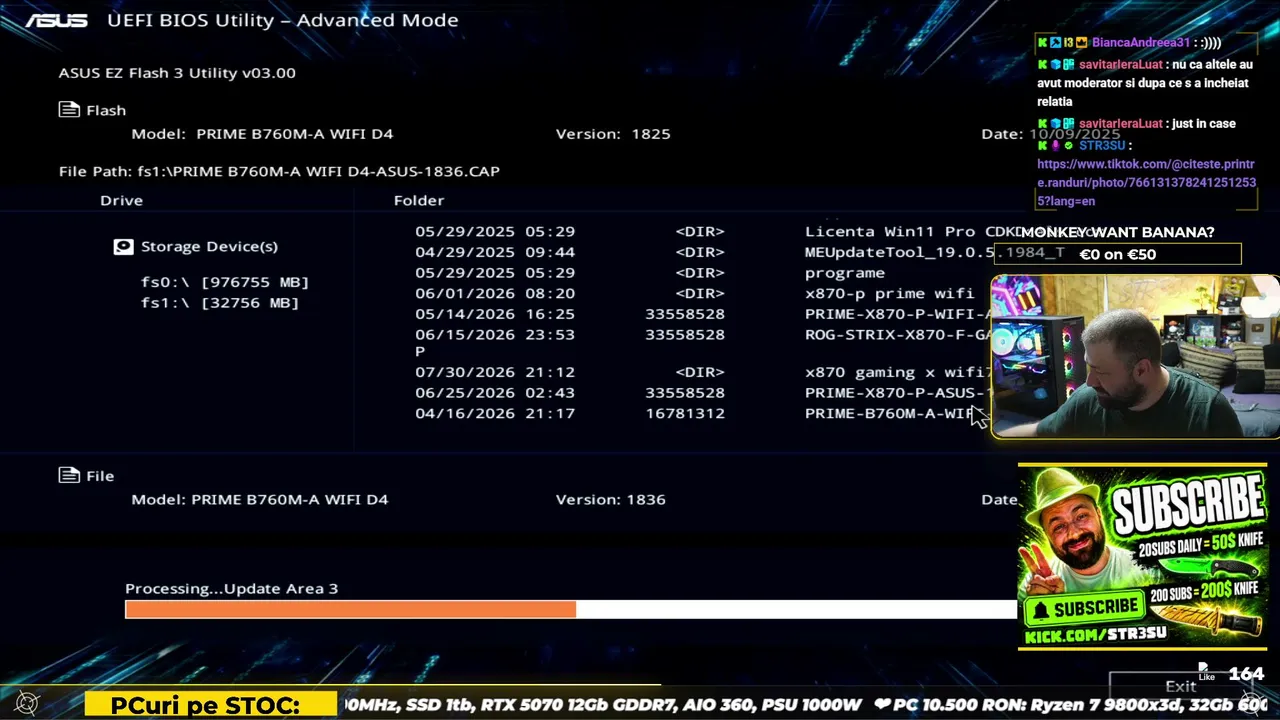Click the streamer webcam feed
Screen dimensions: 1280x720
click(1135, 356)
